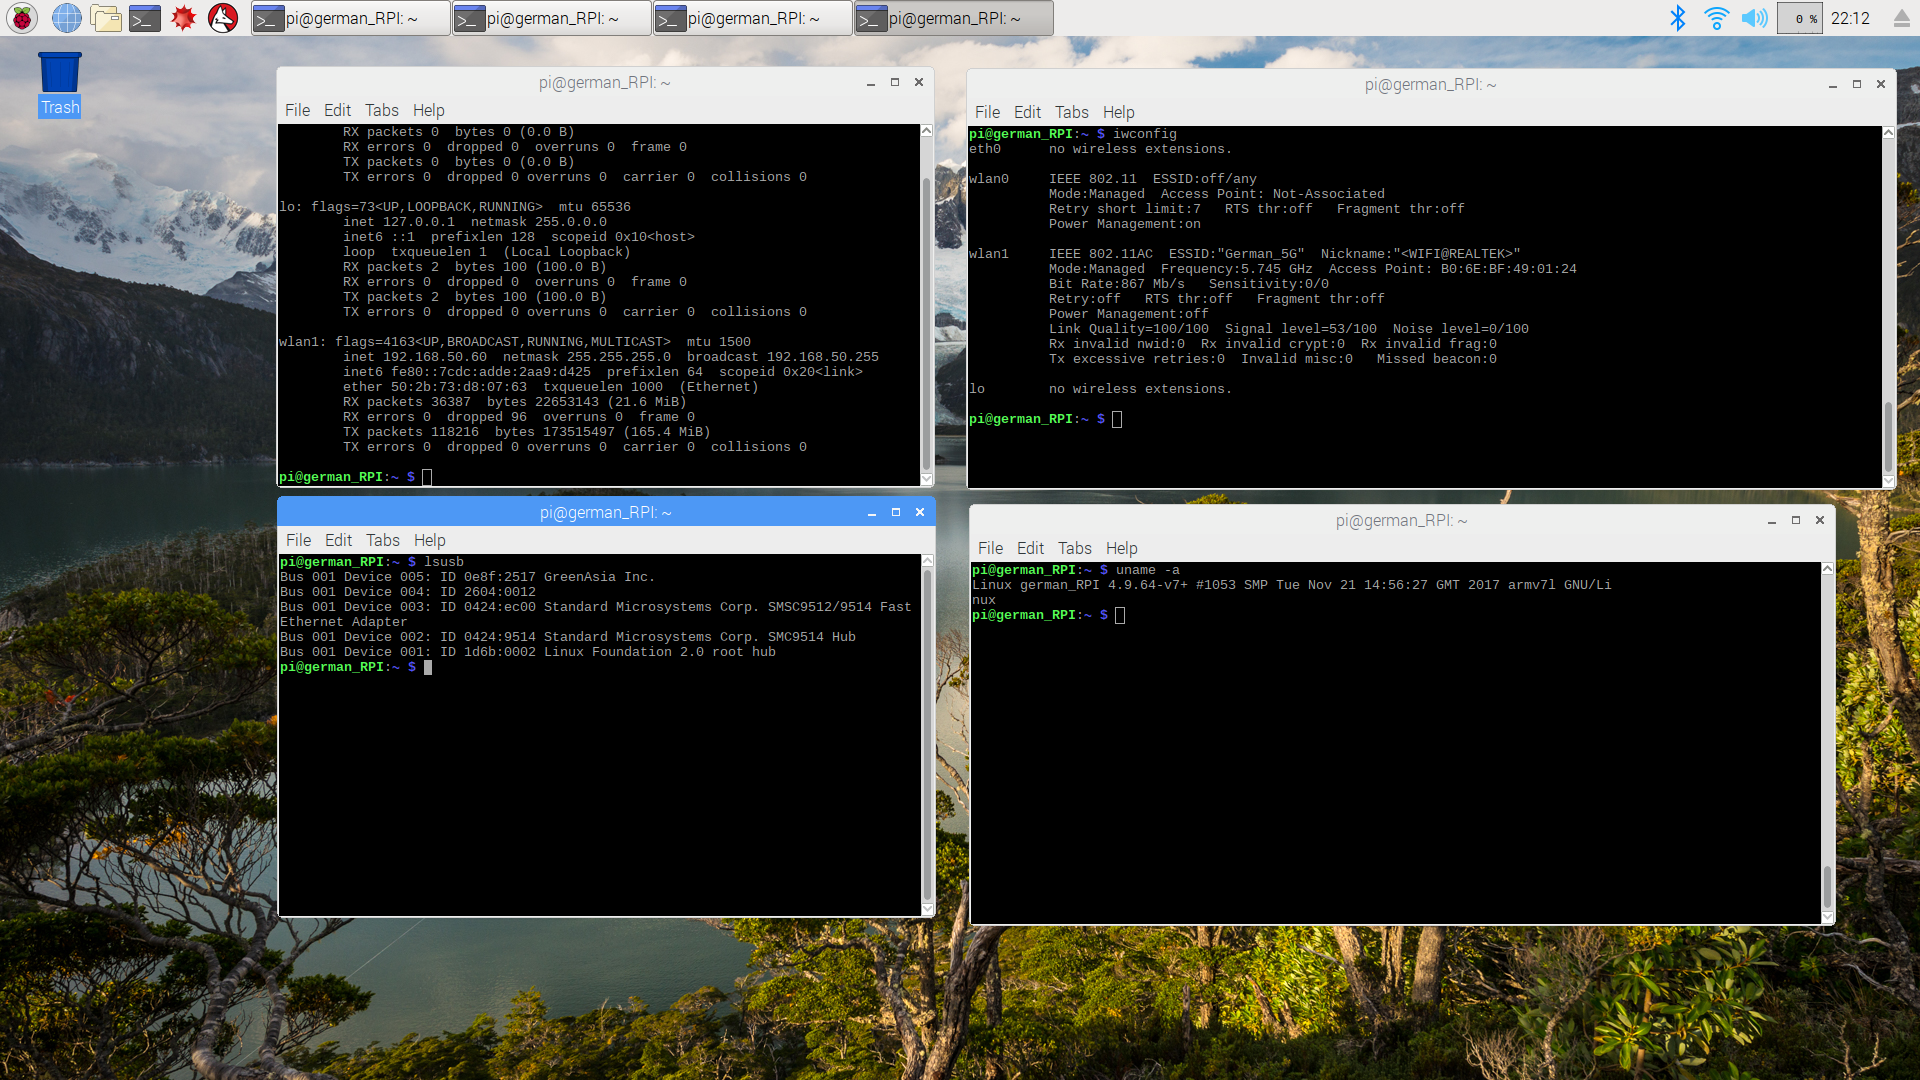The width and height of the screenshot is (1920, 1080).
Task: Open Help menu in the uname terminal
Action: (x=1121, y=548)
